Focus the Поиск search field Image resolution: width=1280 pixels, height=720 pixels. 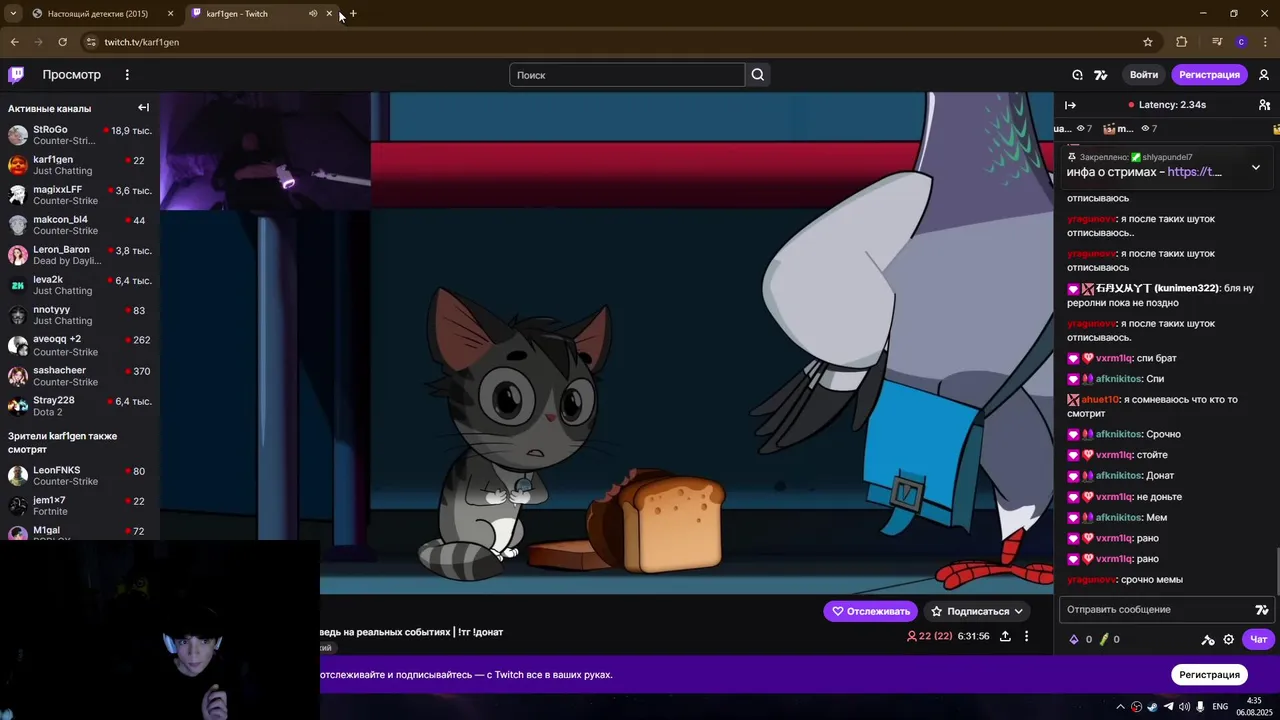pos(627,75)
